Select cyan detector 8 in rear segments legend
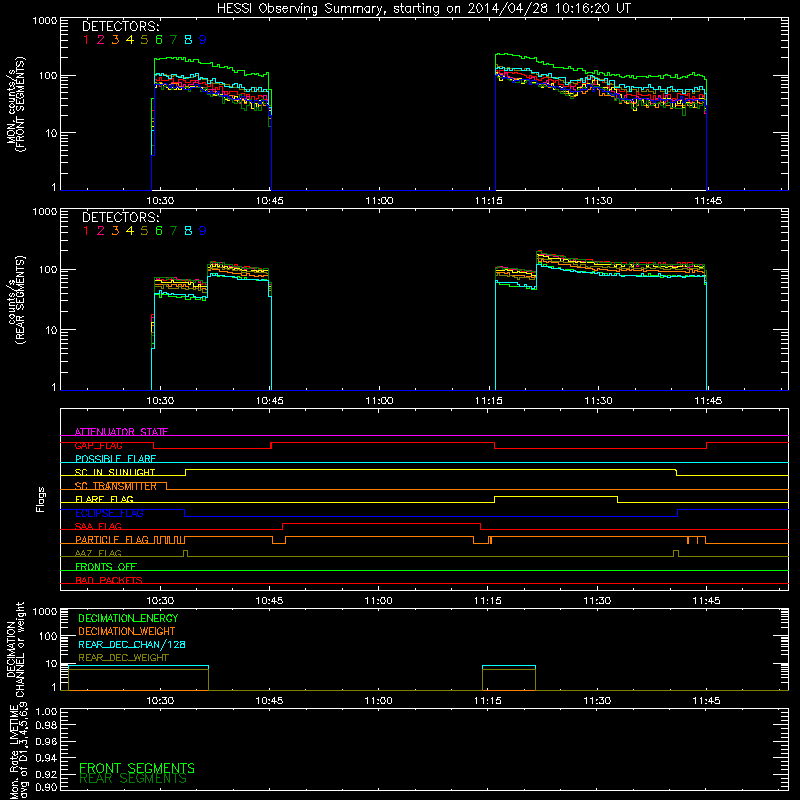800x800 pixels. (188, 231)
